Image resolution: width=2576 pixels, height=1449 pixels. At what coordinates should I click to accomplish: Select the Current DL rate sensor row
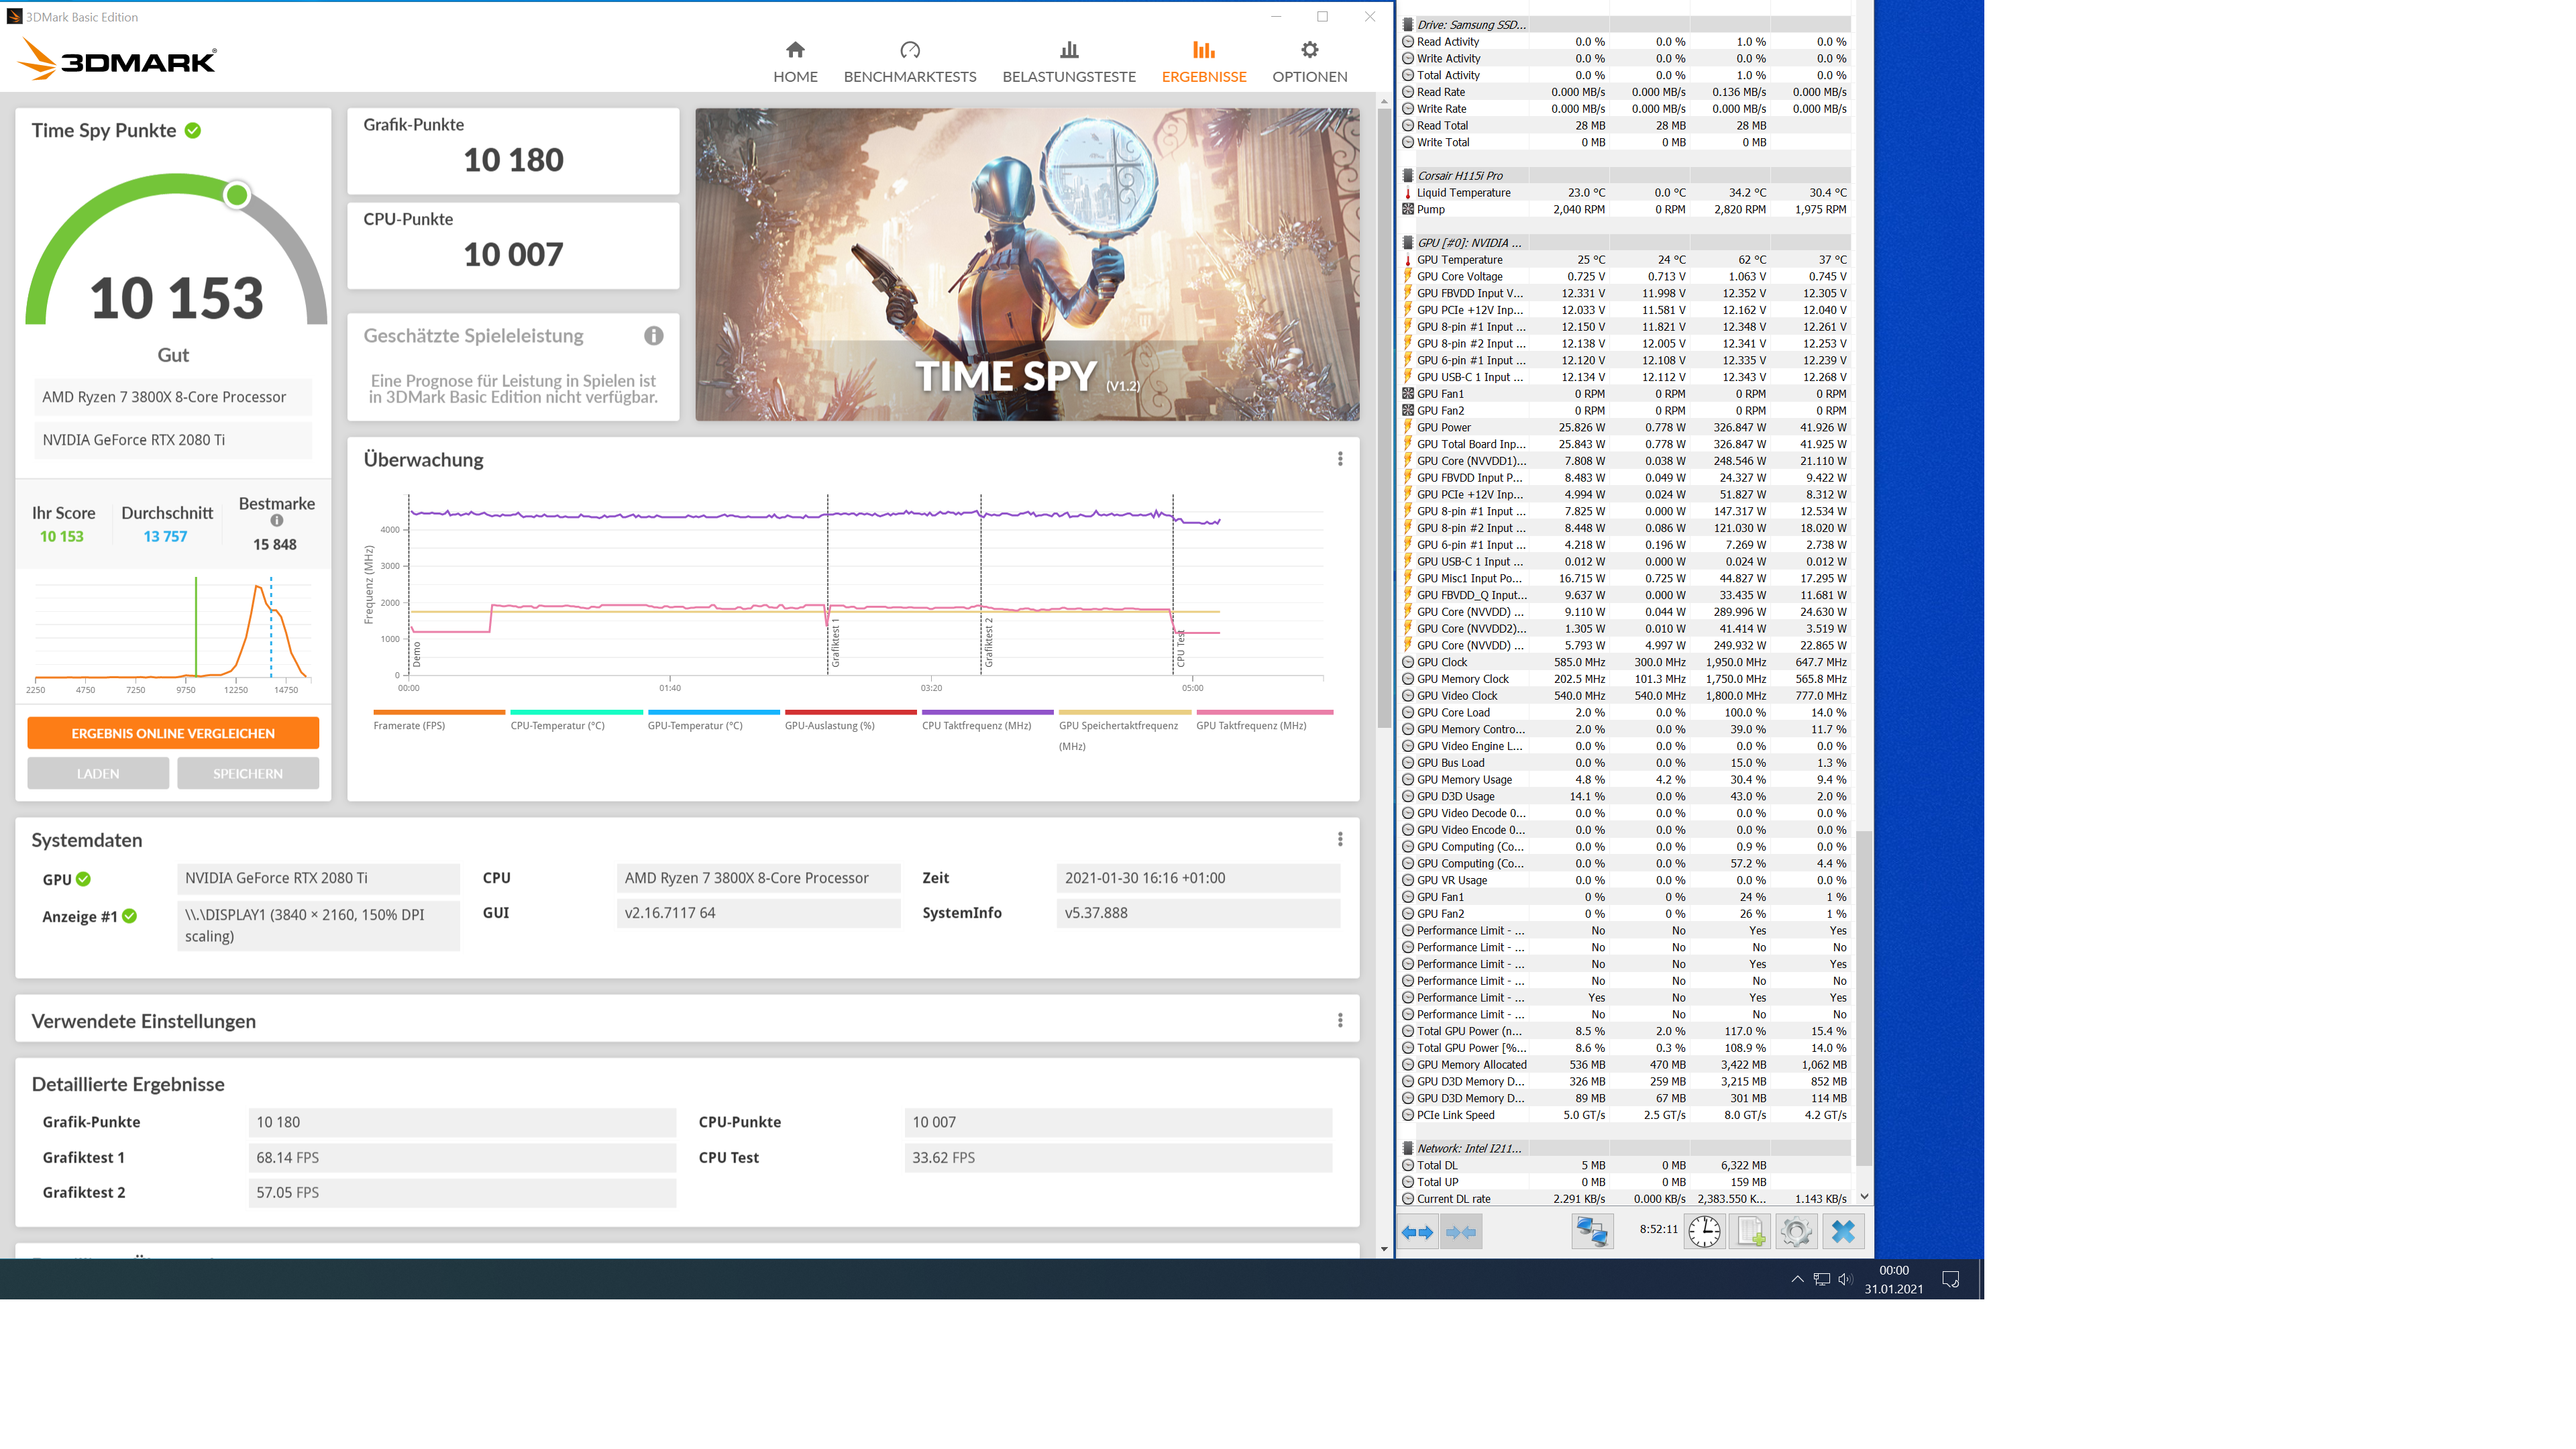coord(1625,1199)
